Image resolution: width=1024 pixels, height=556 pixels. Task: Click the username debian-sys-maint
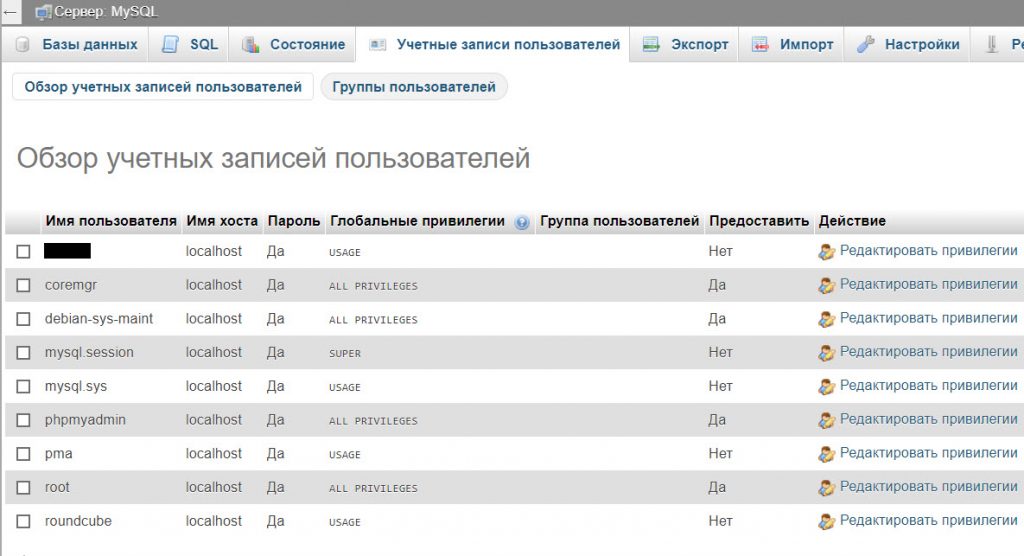99,319
